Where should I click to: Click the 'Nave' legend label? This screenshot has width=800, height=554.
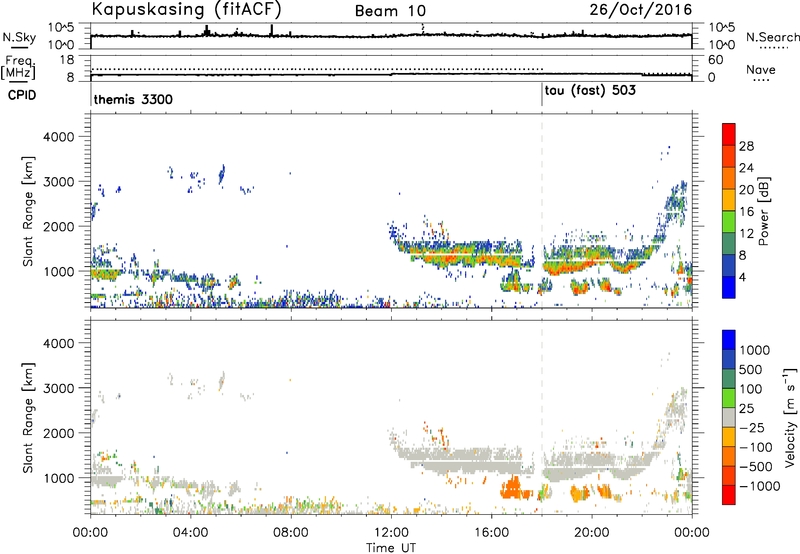tap(761, 69)
